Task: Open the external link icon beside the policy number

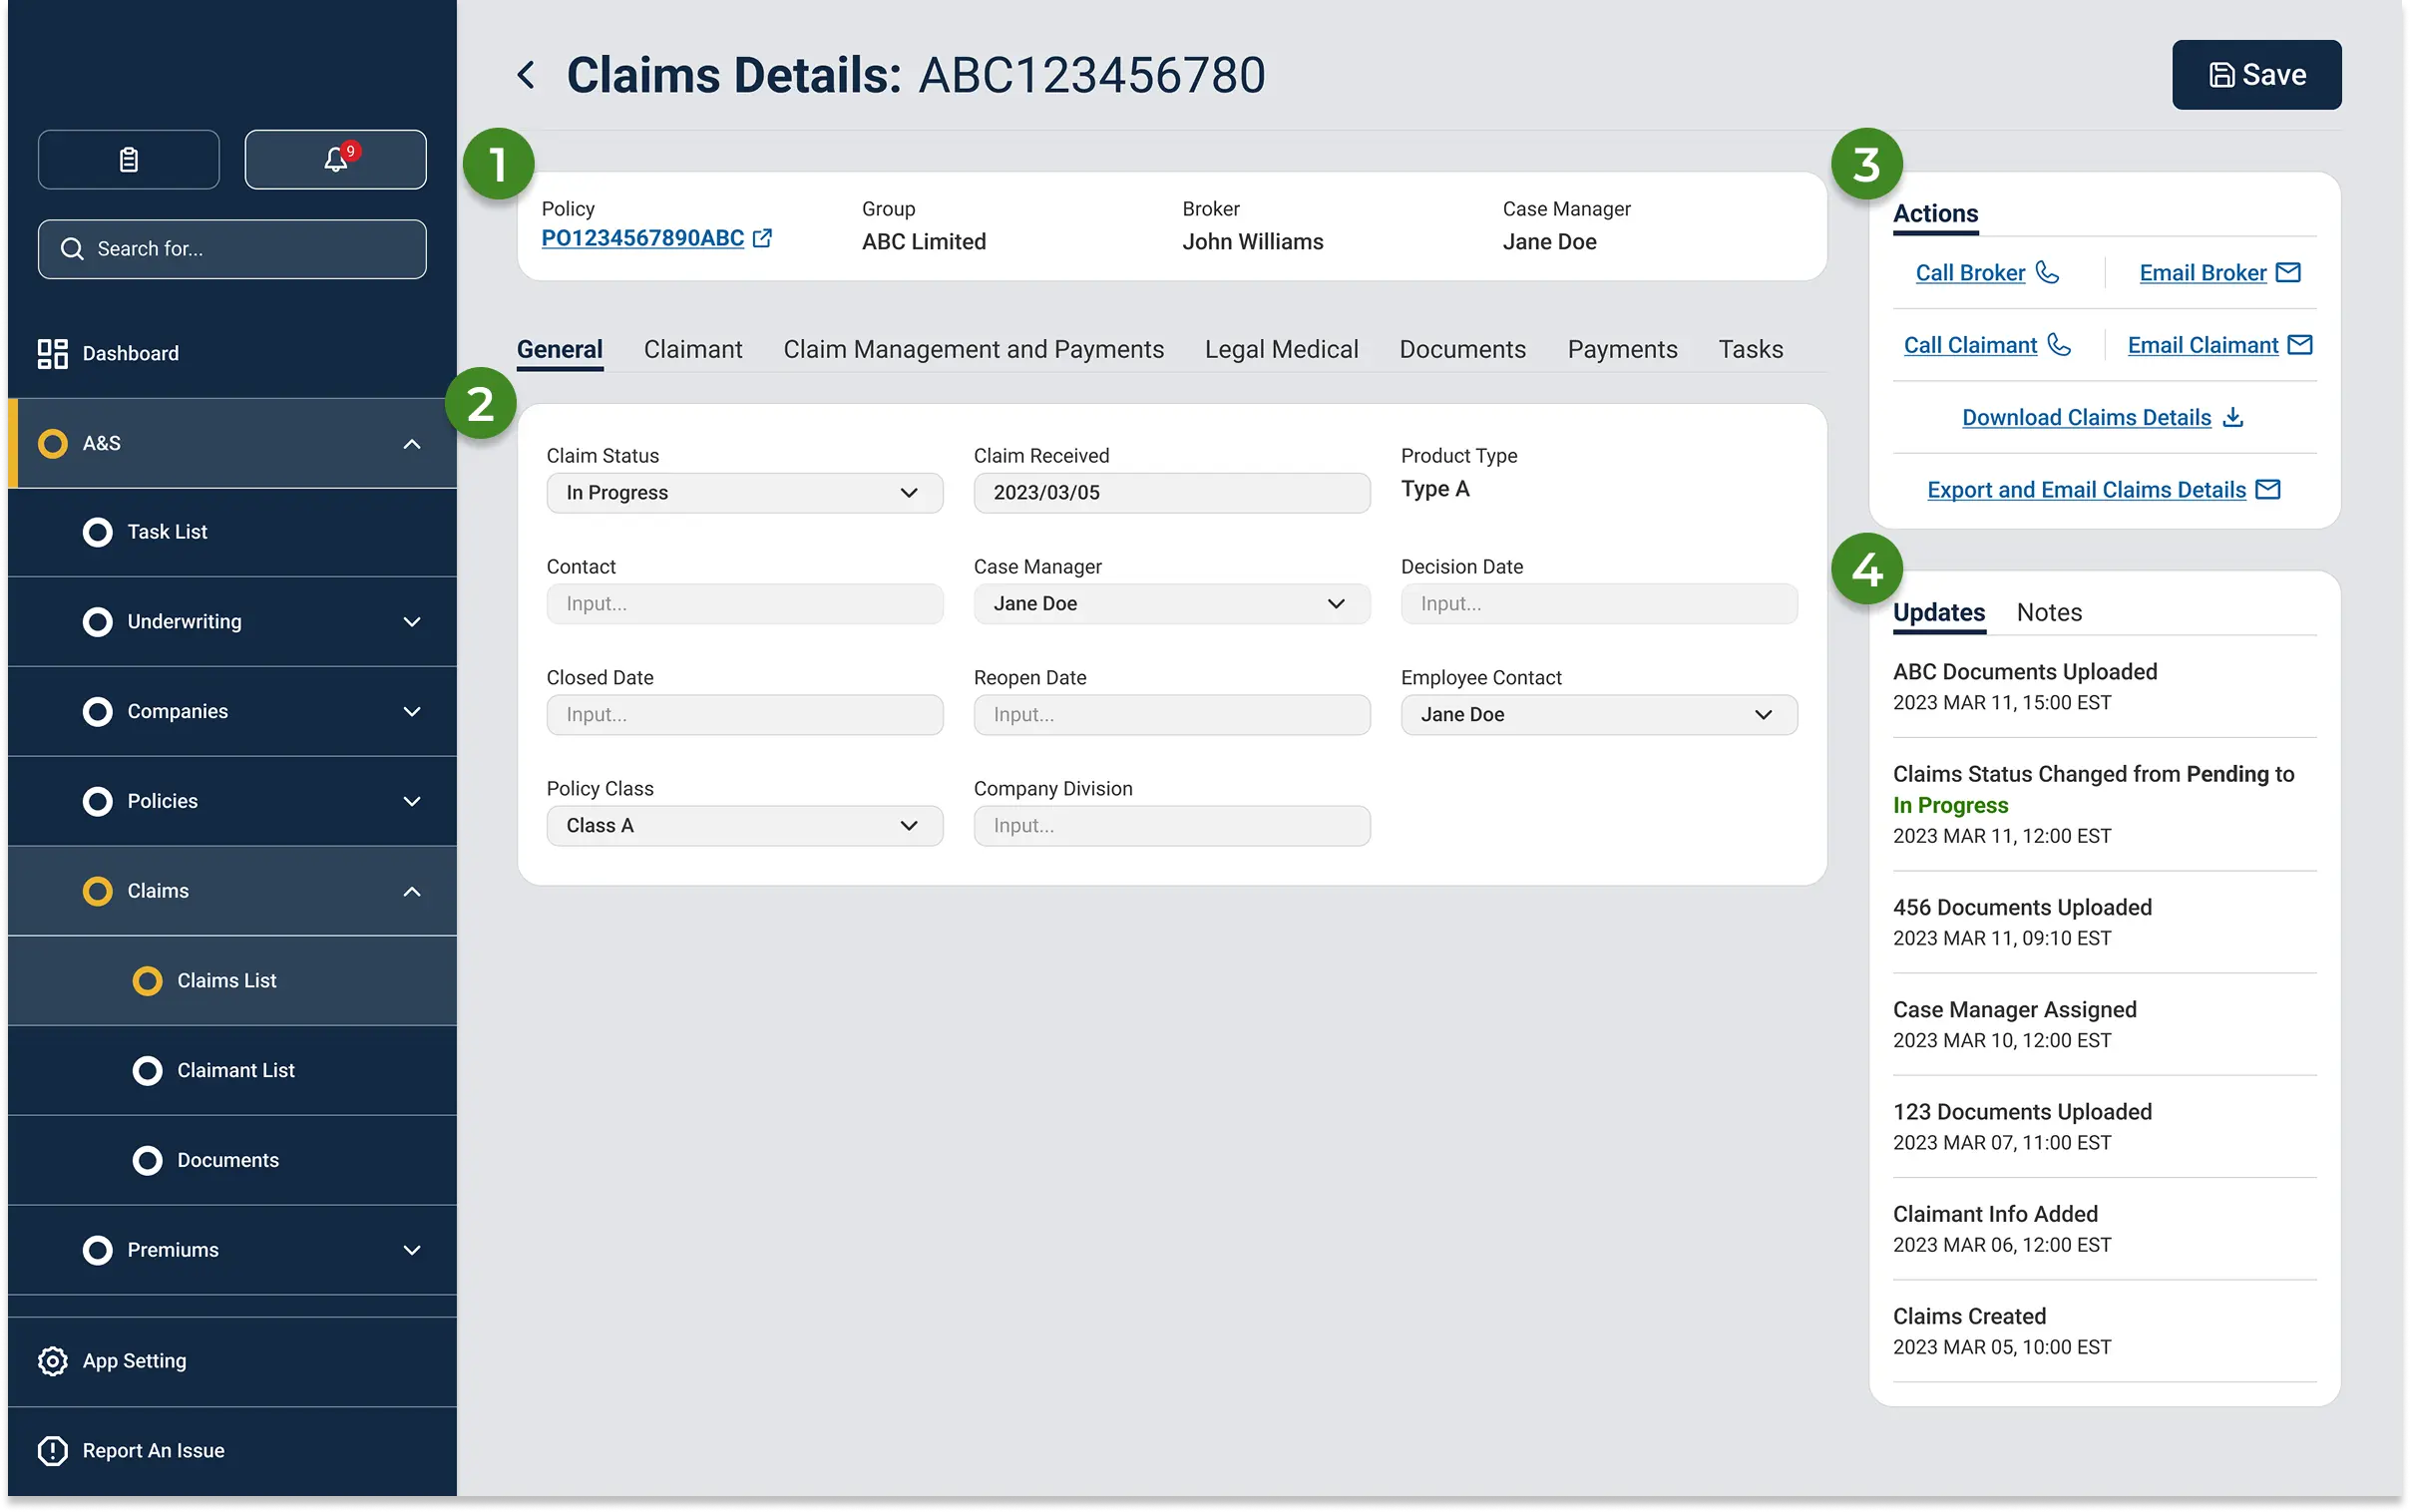Action: (x=762, y=238)
